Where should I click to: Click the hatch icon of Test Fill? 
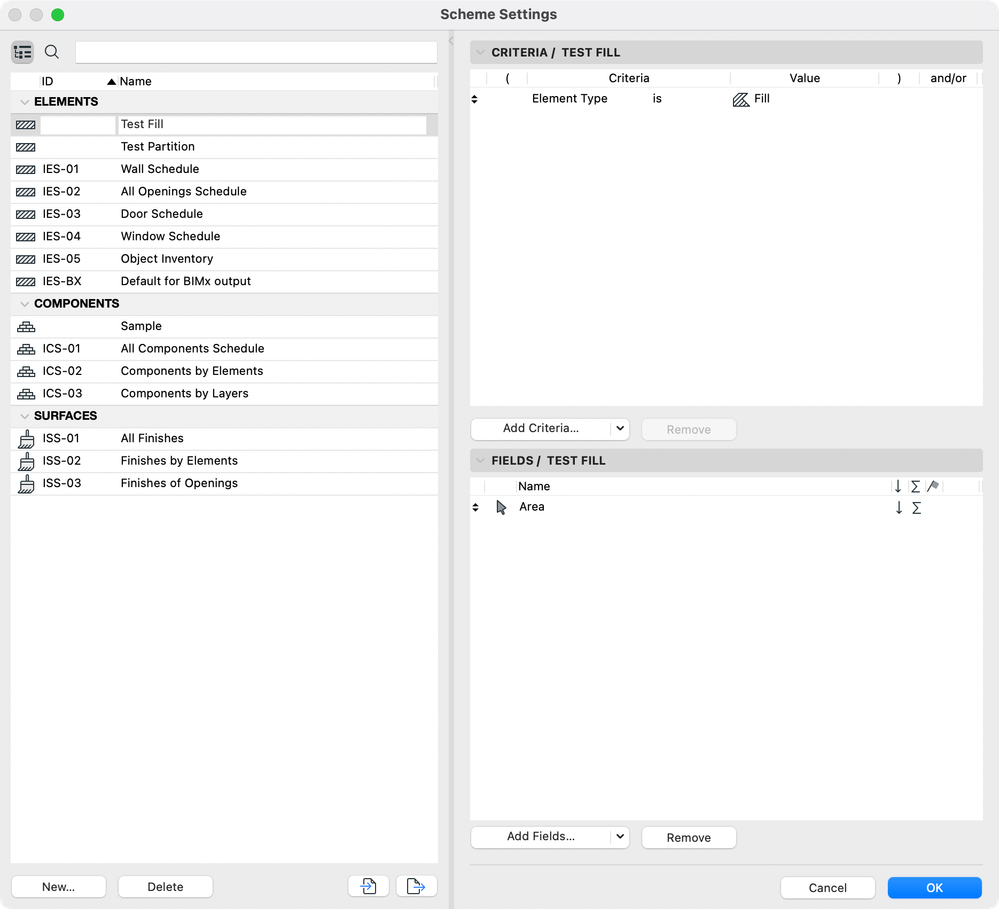pyautogui.click(x=25, y=125)
